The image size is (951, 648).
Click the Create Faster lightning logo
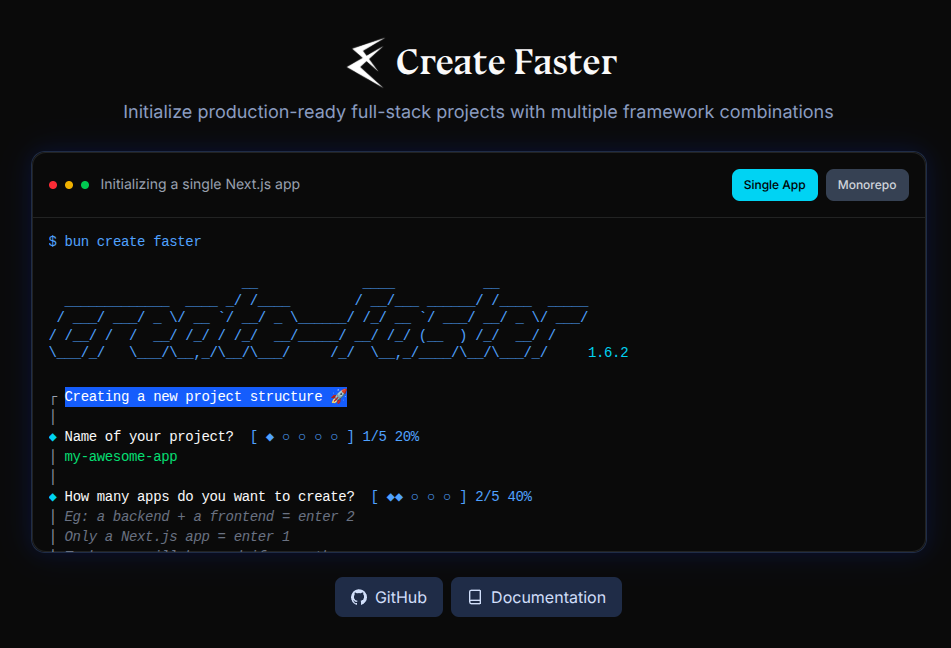click(365, 62)
